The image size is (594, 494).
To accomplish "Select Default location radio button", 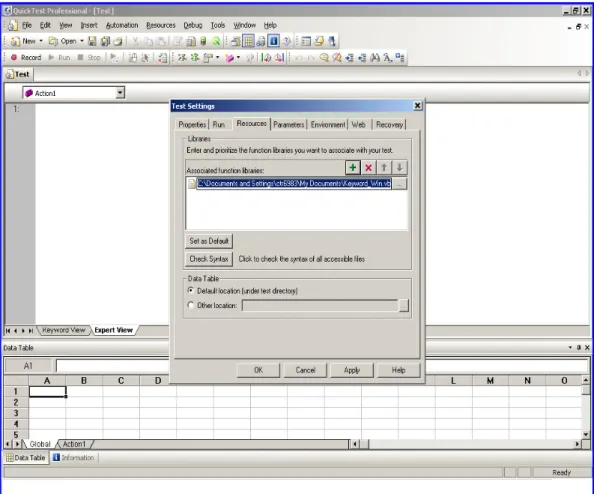I will (191, 291).
